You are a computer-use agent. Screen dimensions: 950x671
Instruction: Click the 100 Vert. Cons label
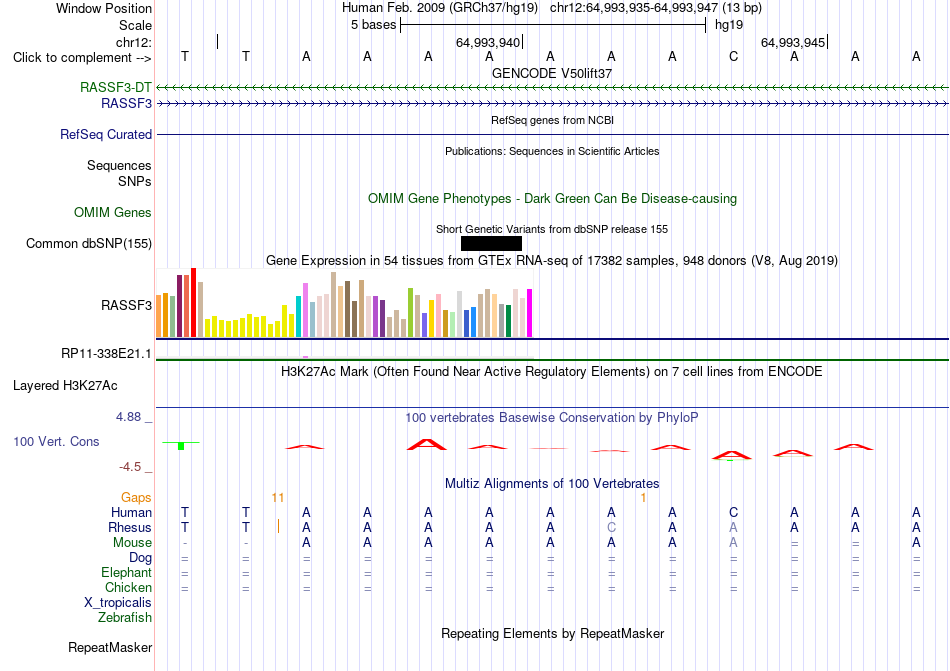(56, 441)
